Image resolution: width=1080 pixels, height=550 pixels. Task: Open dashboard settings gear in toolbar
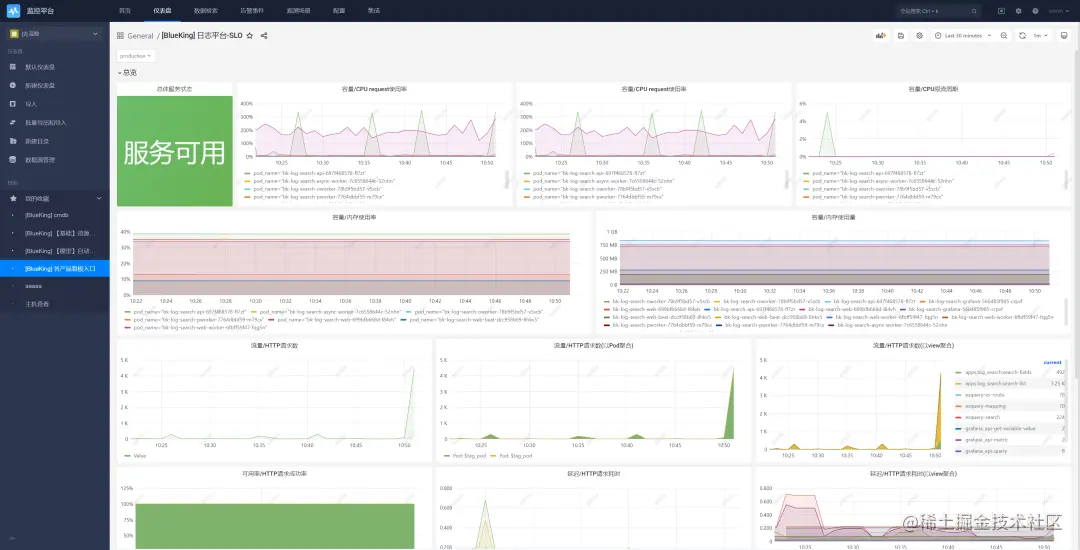[920, 36]
